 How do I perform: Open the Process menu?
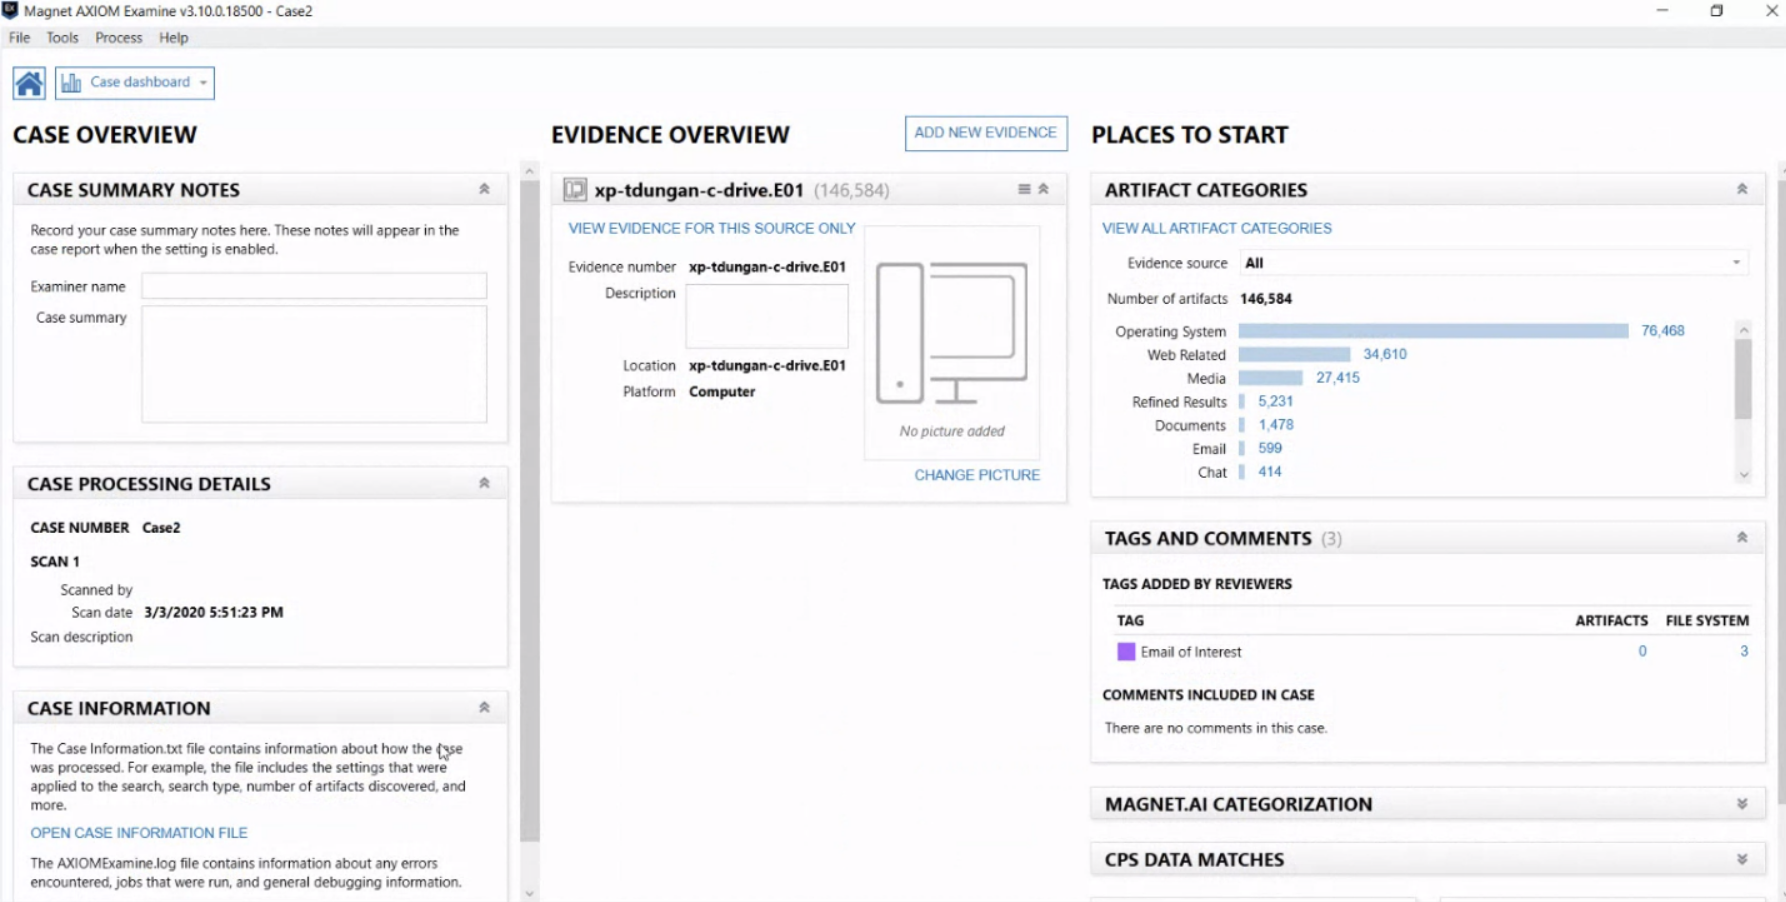(118, 38)
